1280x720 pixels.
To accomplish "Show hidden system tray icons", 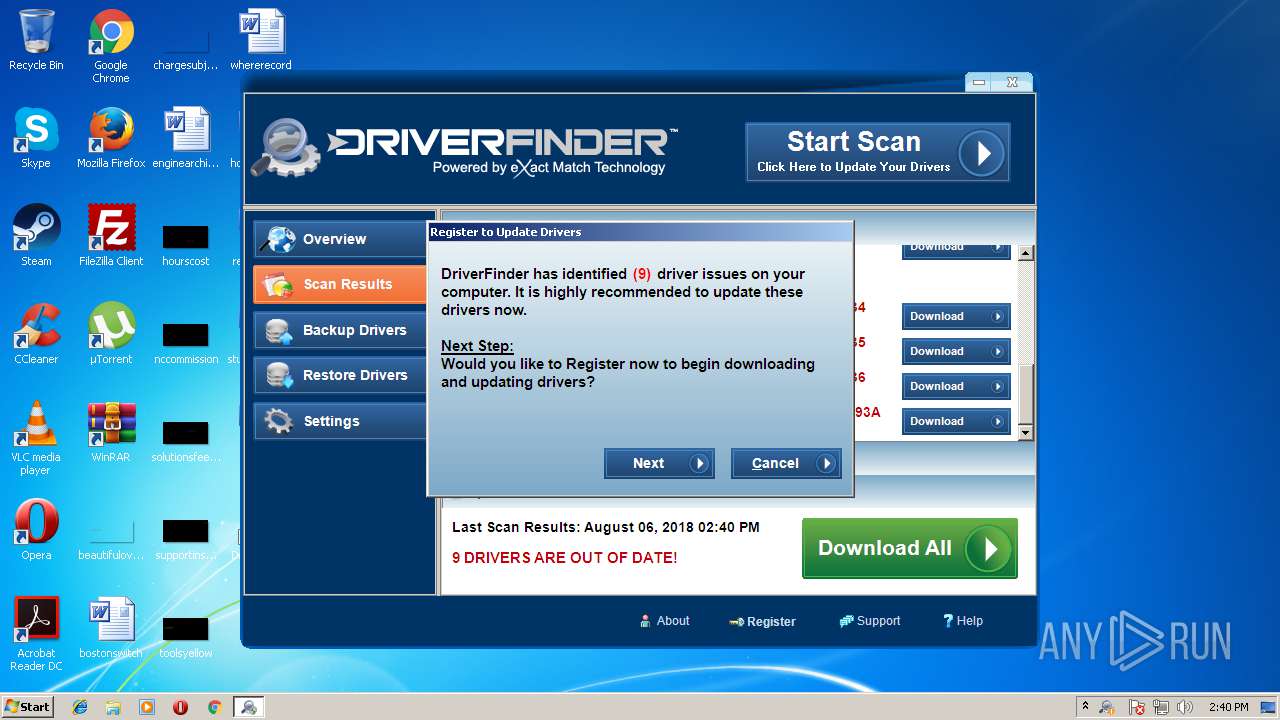I will click(x=1085, y=707).
